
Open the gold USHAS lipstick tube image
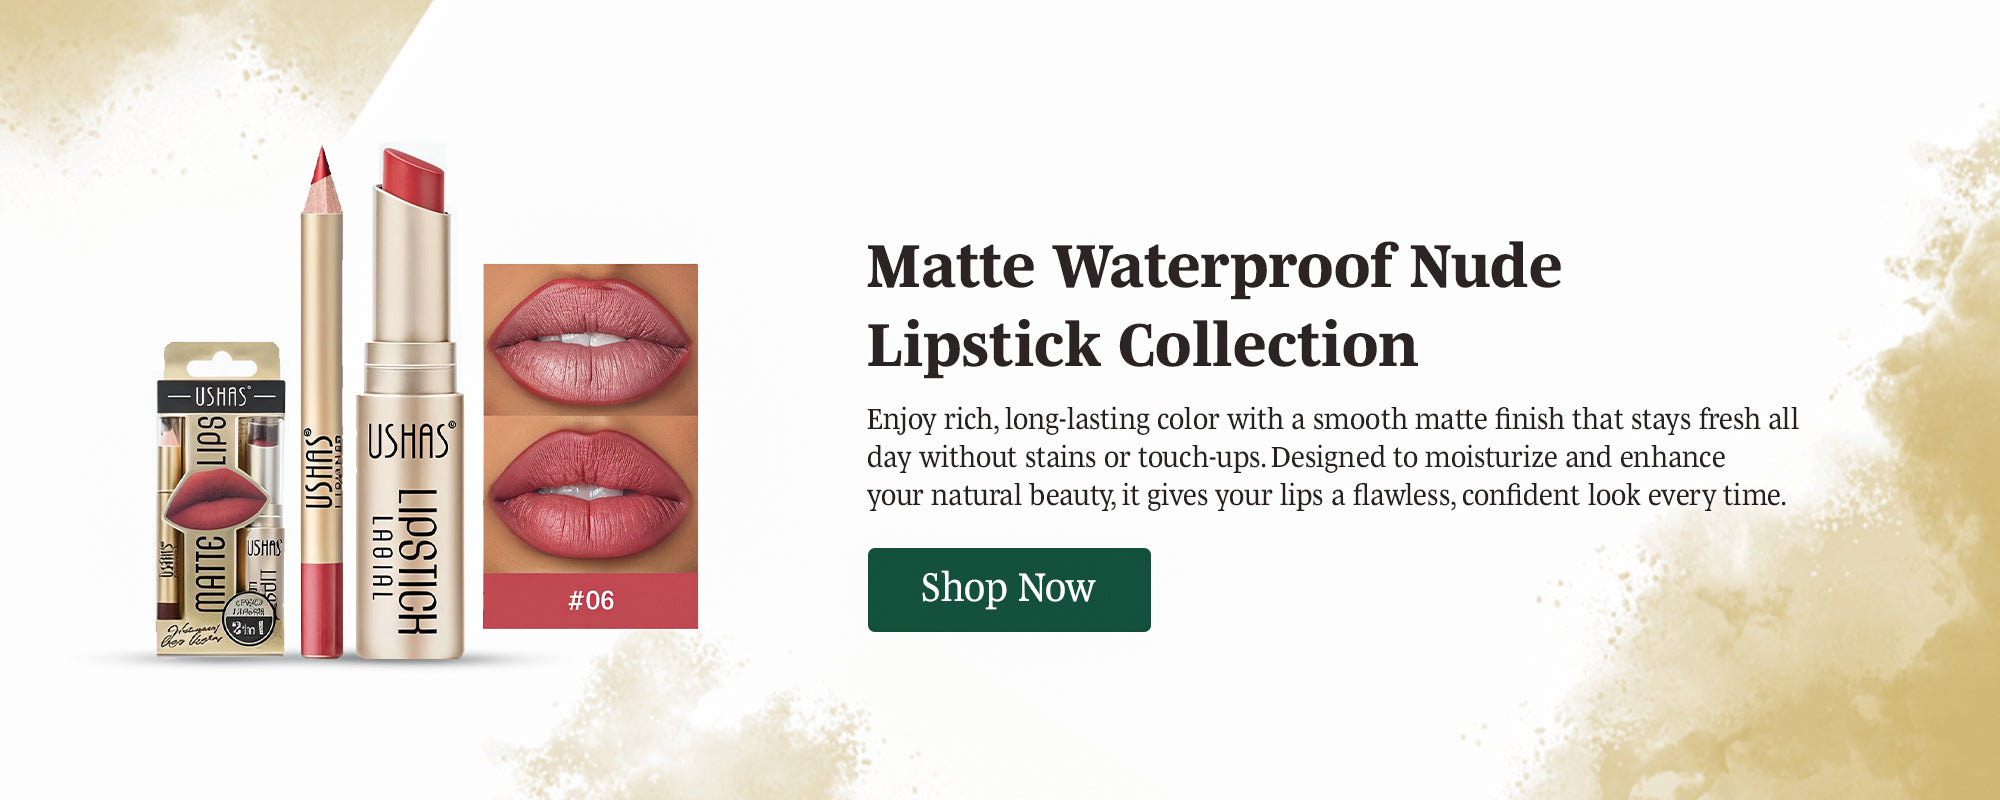[x=409, y=403]
